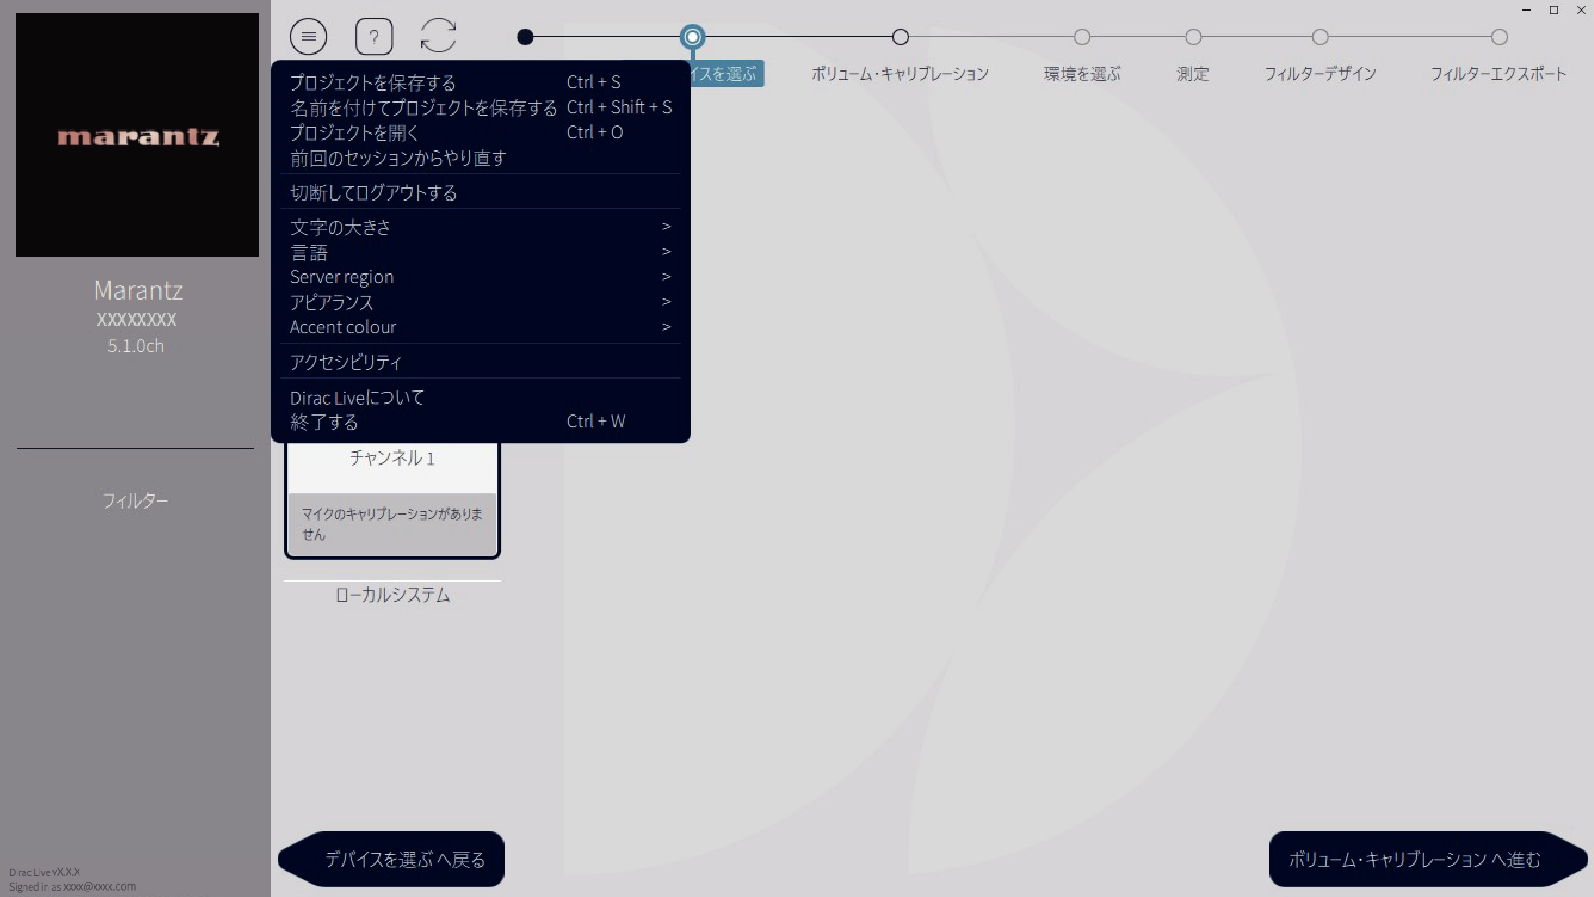Click the フィルターデザイン step label
Viewport: 1594px width, 897px height.
(1320, 74)
